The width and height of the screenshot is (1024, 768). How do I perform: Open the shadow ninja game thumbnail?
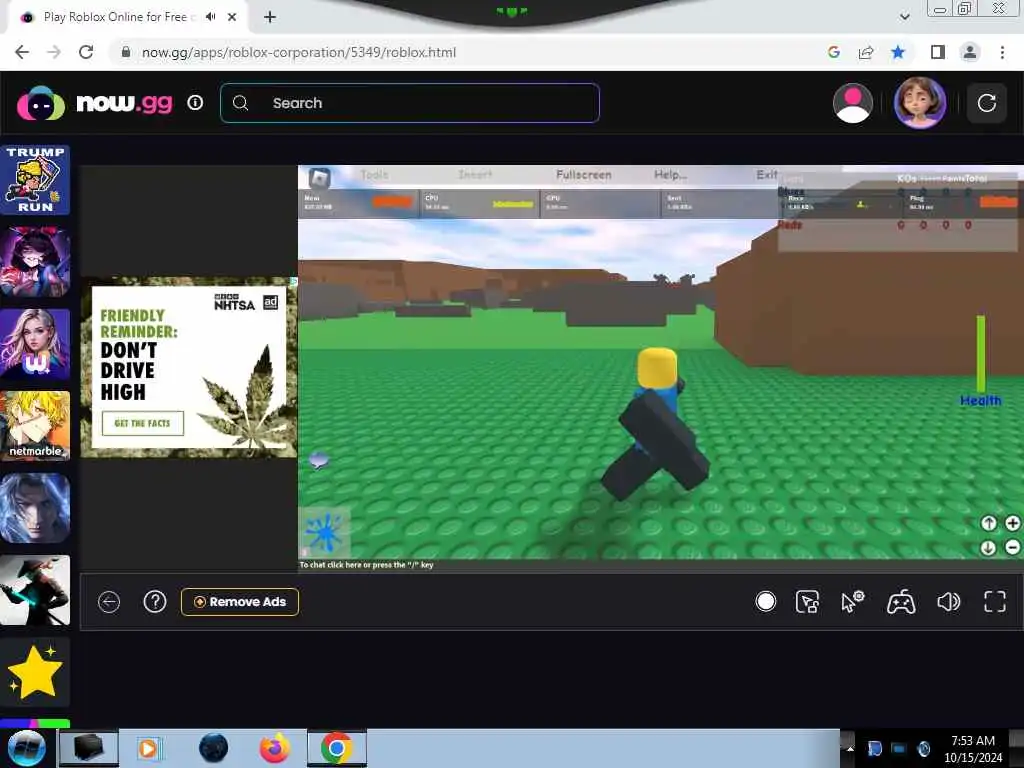click(35, 590)
